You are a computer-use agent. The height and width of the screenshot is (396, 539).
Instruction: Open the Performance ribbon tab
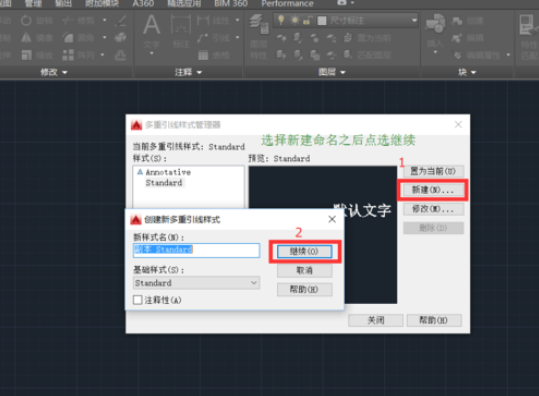tap(287, 3)
